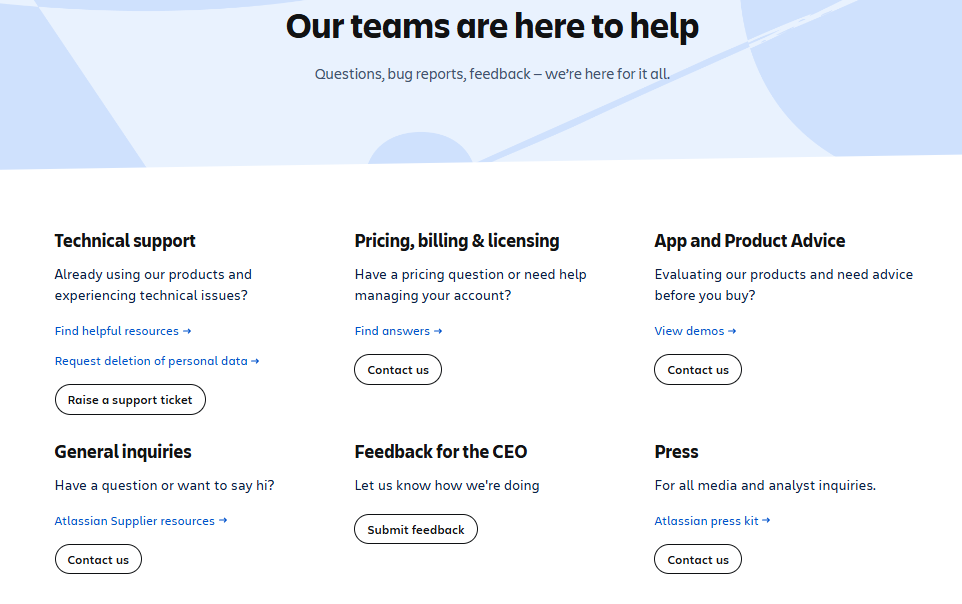Click Contact us under the Press section
The width and height of the screenshot is (962, 604).
click(x=698, y=560)
